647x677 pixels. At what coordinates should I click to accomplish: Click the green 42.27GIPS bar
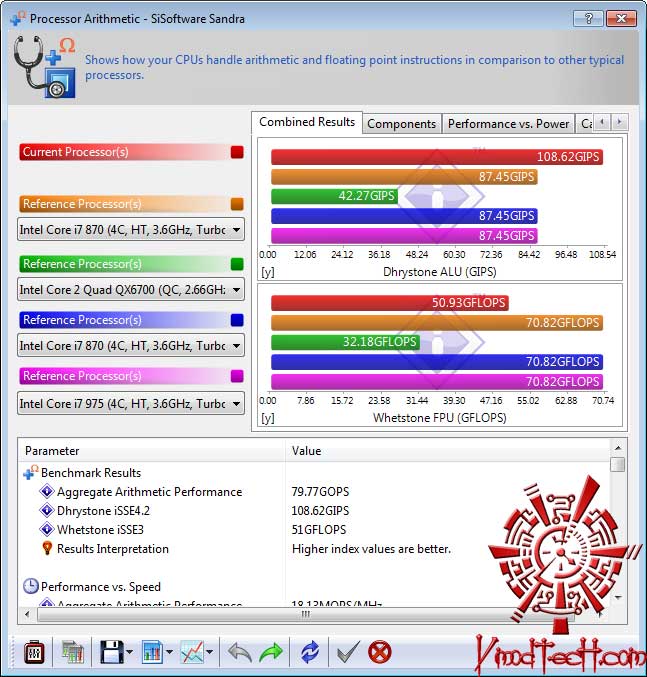pyautogui.click(x=335, y=196)
